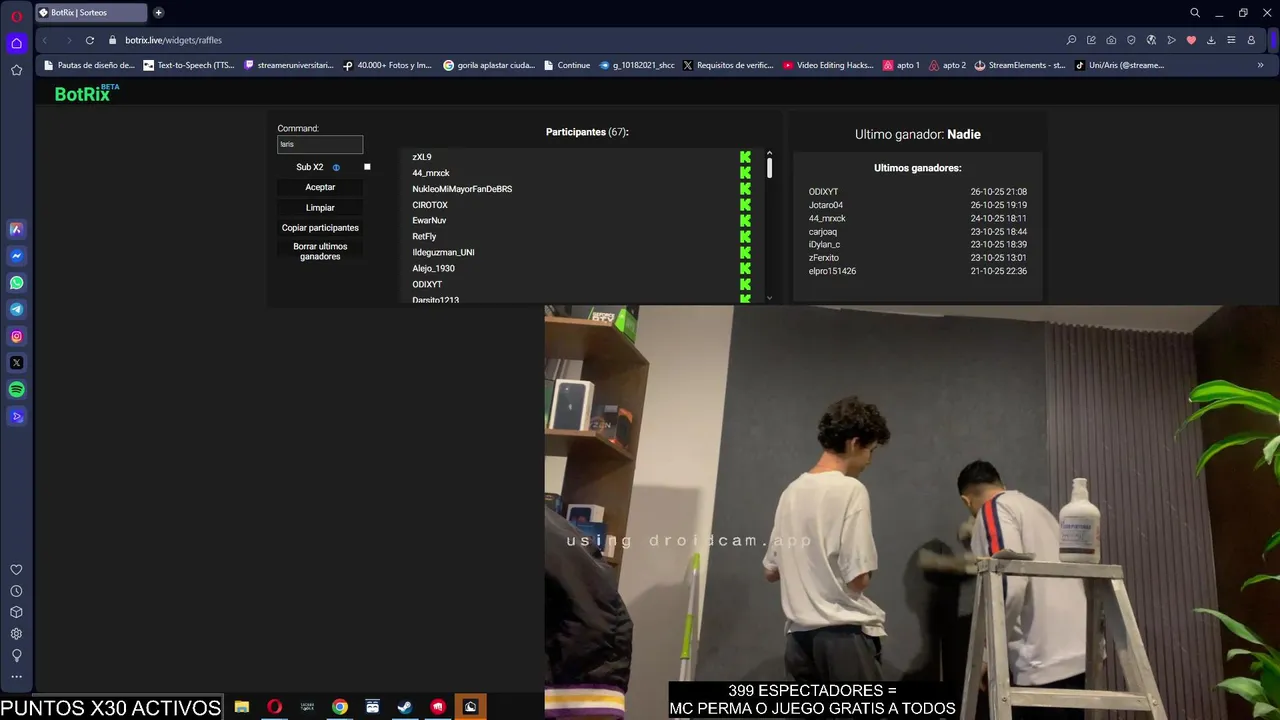Switch to the BotRix | Sorteos tab

point(92,13)
